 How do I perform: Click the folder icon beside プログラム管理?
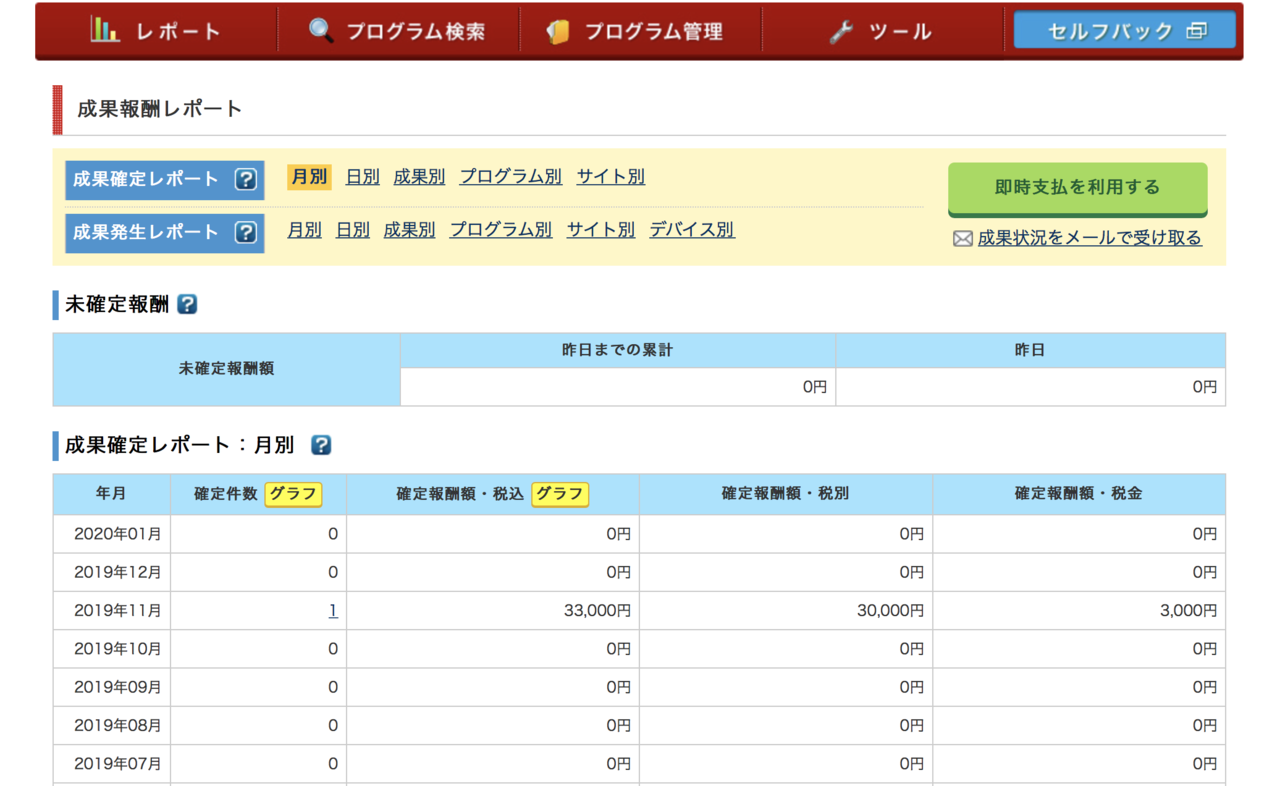tap(558, 32)
